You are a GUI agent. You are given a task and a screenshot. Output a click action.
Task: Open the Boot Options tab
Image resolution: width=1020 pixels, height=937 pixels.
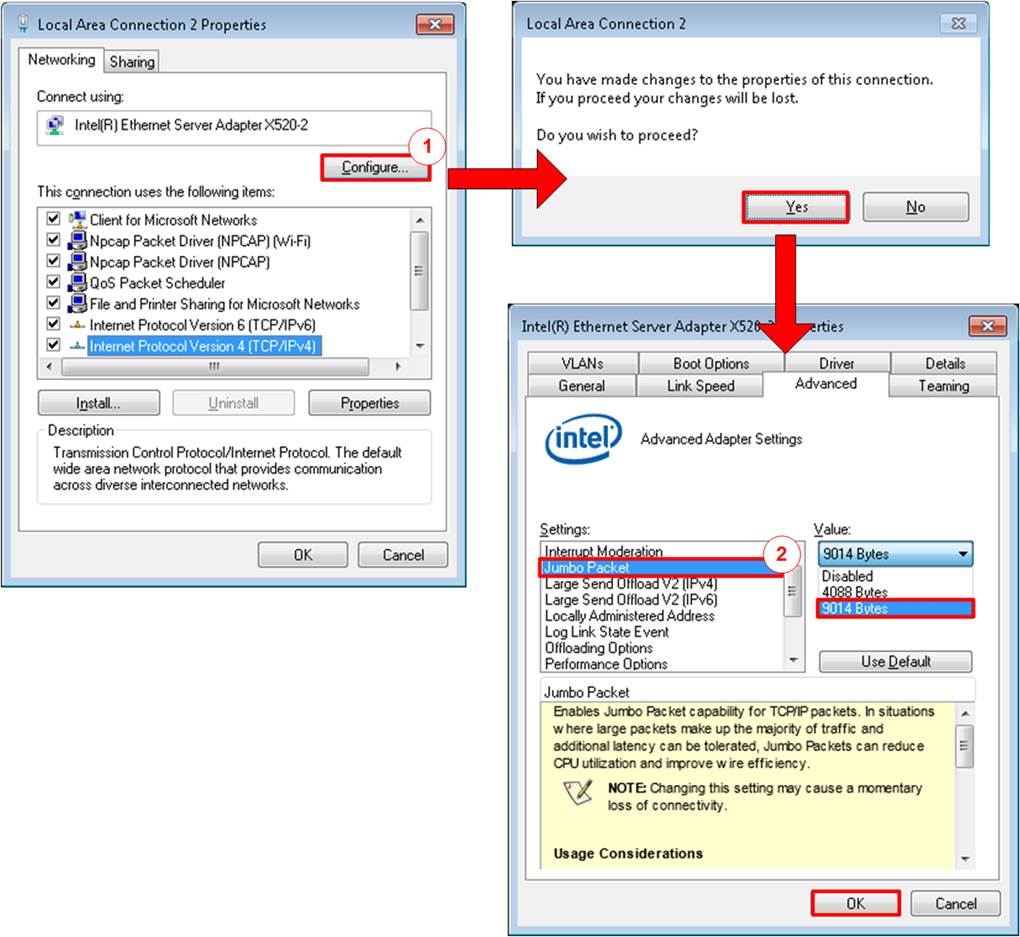(x=711, y=363)
